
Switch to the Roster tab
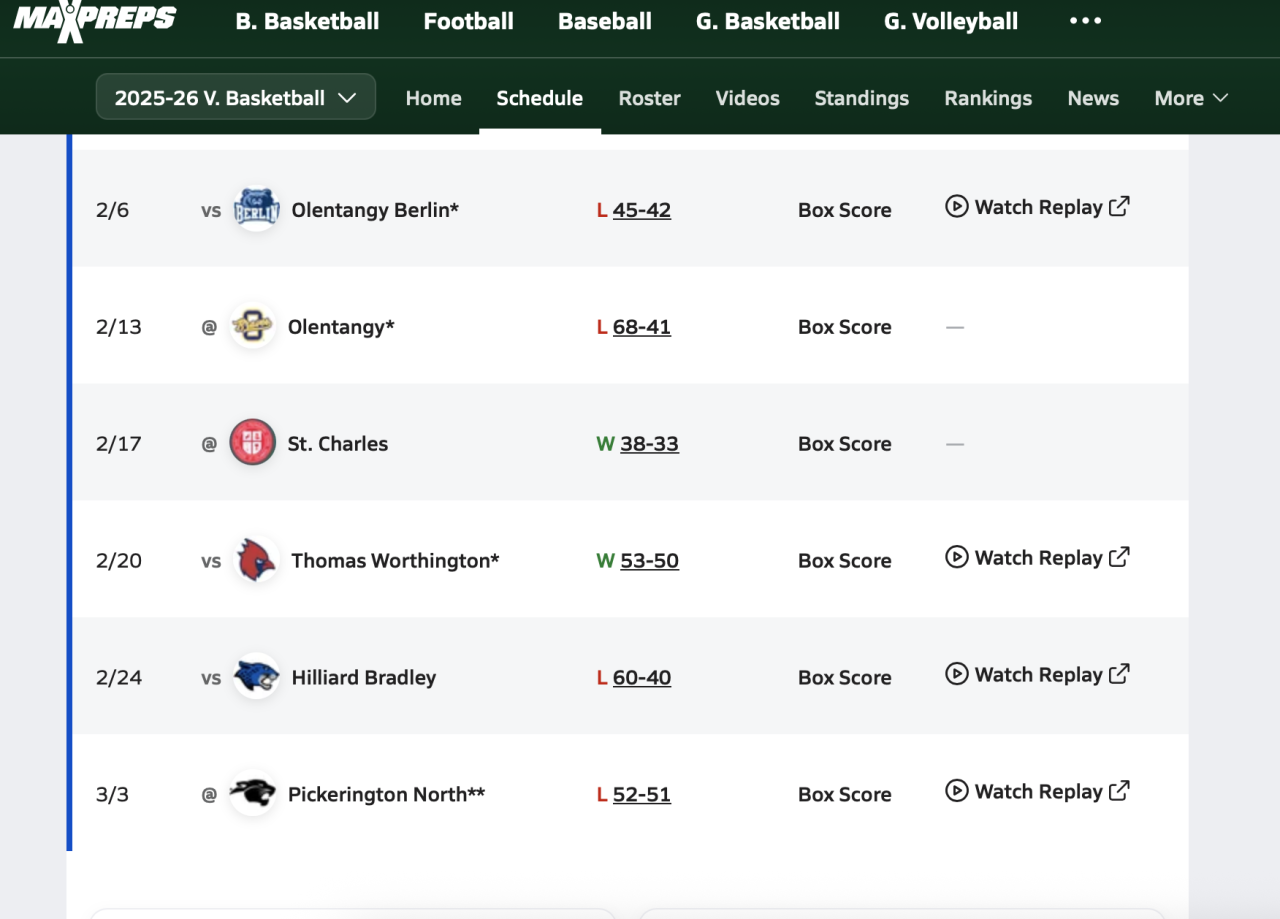[x=649, y=98]
